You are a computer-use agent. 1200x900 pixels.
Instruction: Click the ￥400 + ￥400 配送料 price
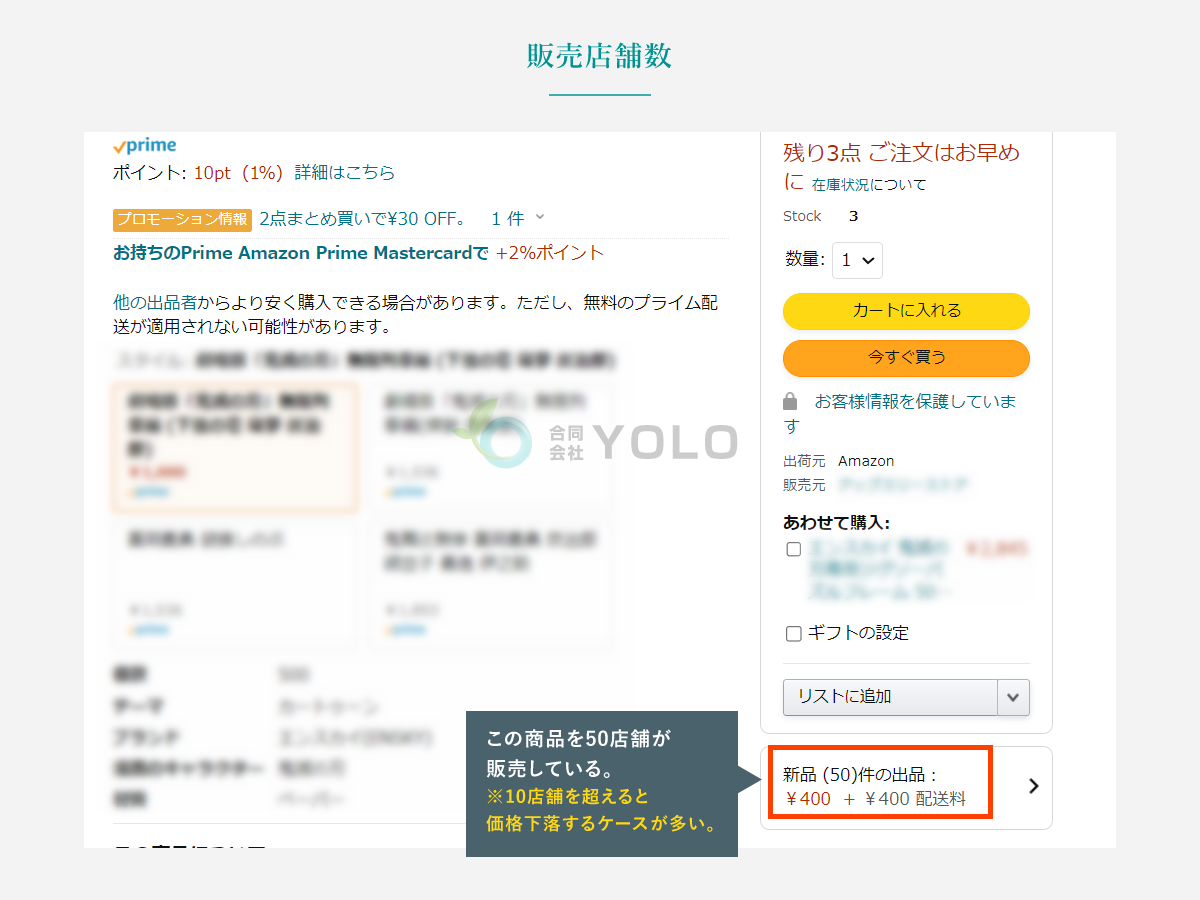pyautogui.click(x=876, y=799)
